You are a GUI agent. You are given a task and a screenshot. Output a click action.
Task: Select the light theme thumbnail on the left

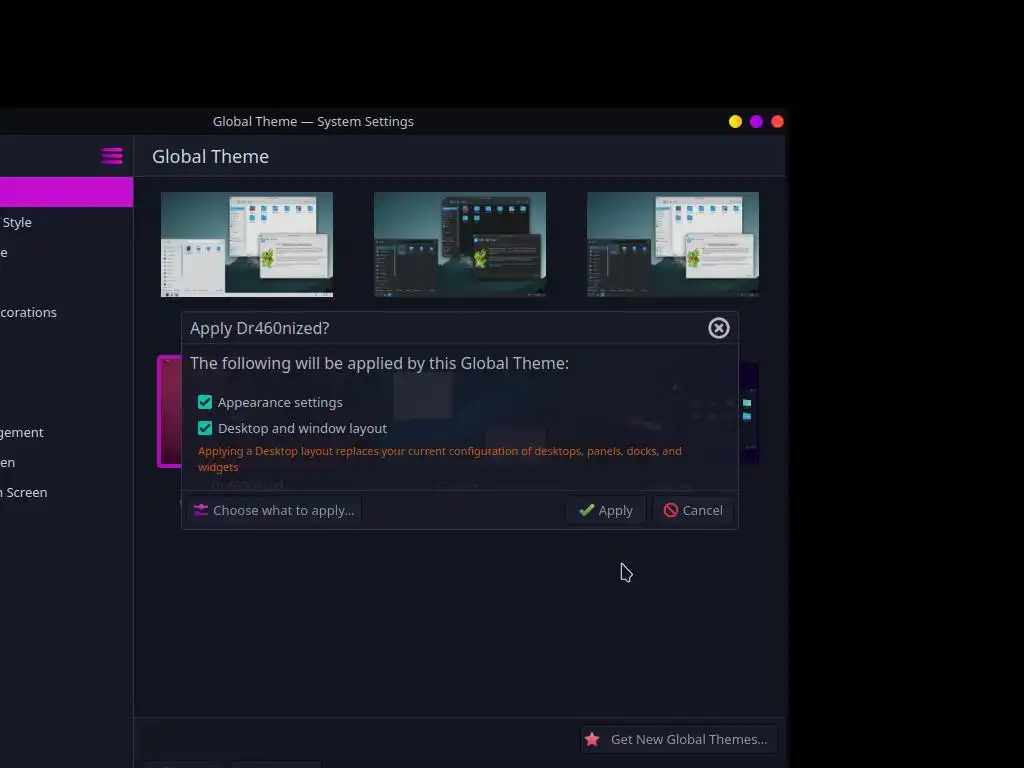pyautogui.click(x=247, y=244)
